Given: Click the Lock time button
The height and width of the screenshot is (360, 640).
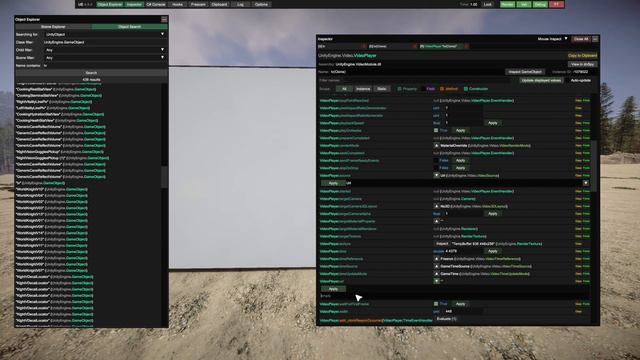Looking at the screenshot, I should (488, 4).
